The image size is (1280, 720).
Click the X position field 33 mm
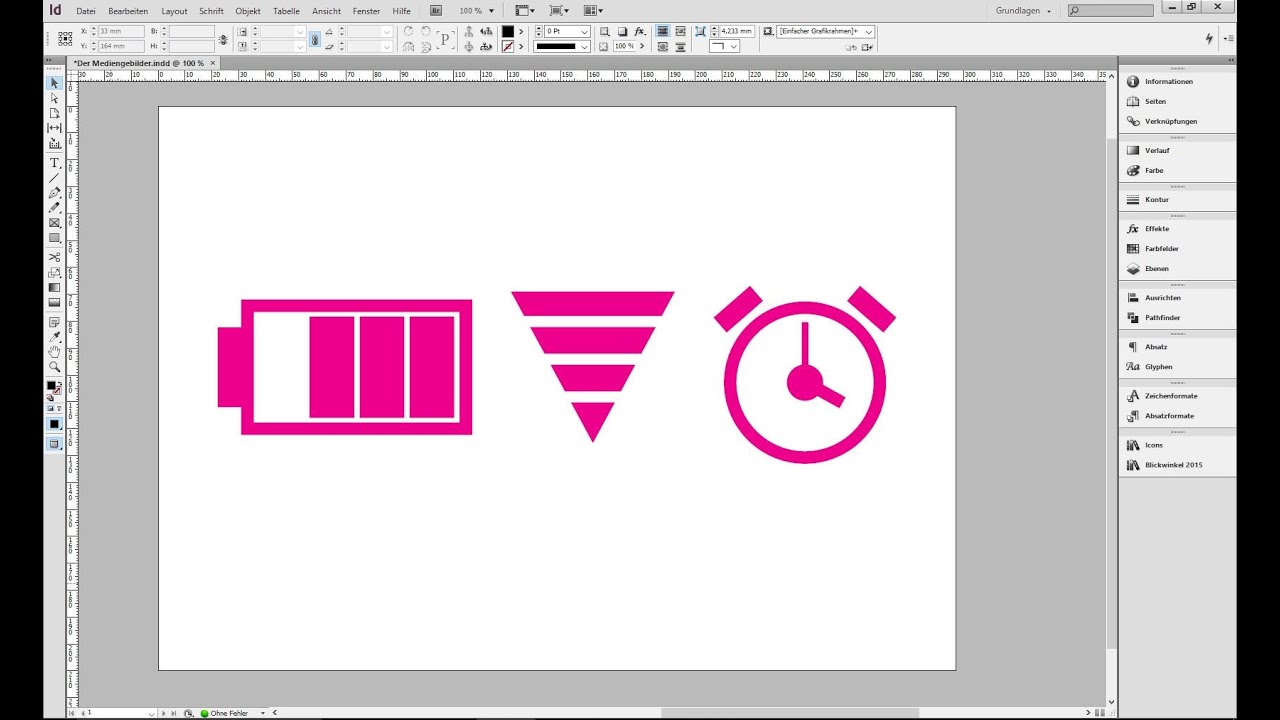coord(122,32)
